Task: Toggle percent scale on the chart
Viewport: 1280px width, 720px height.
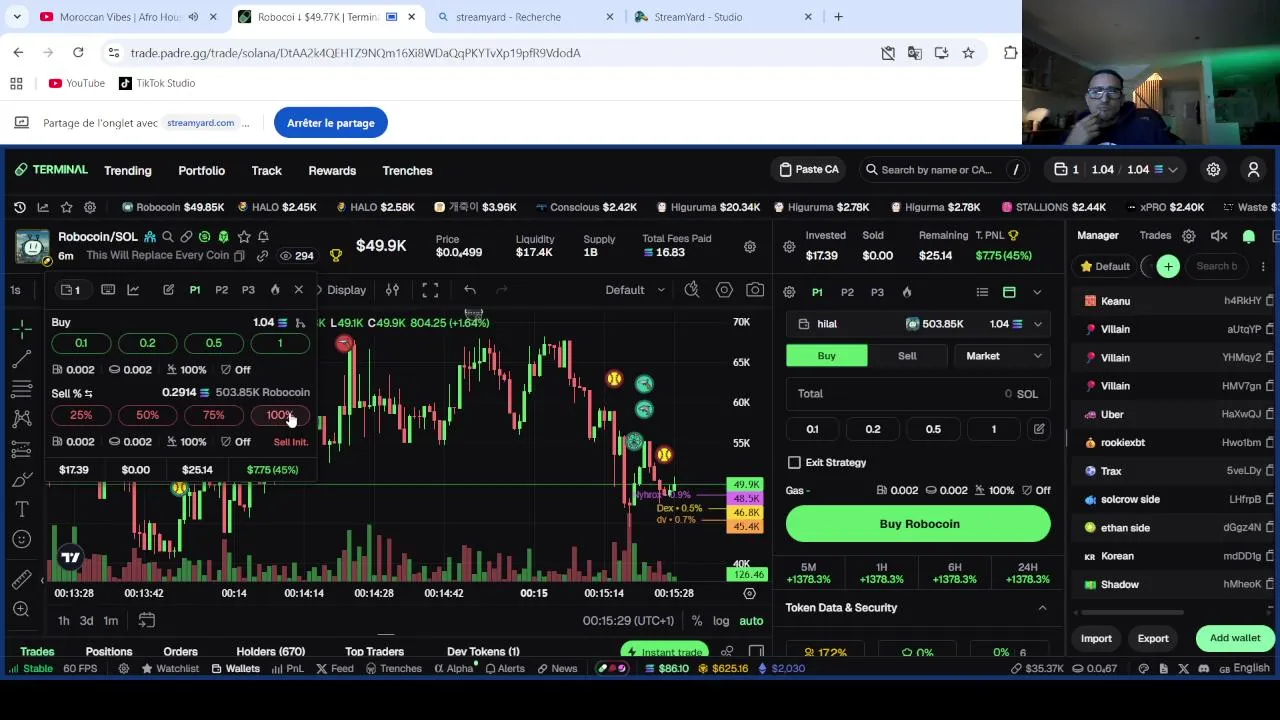Action: click(697, 621)
